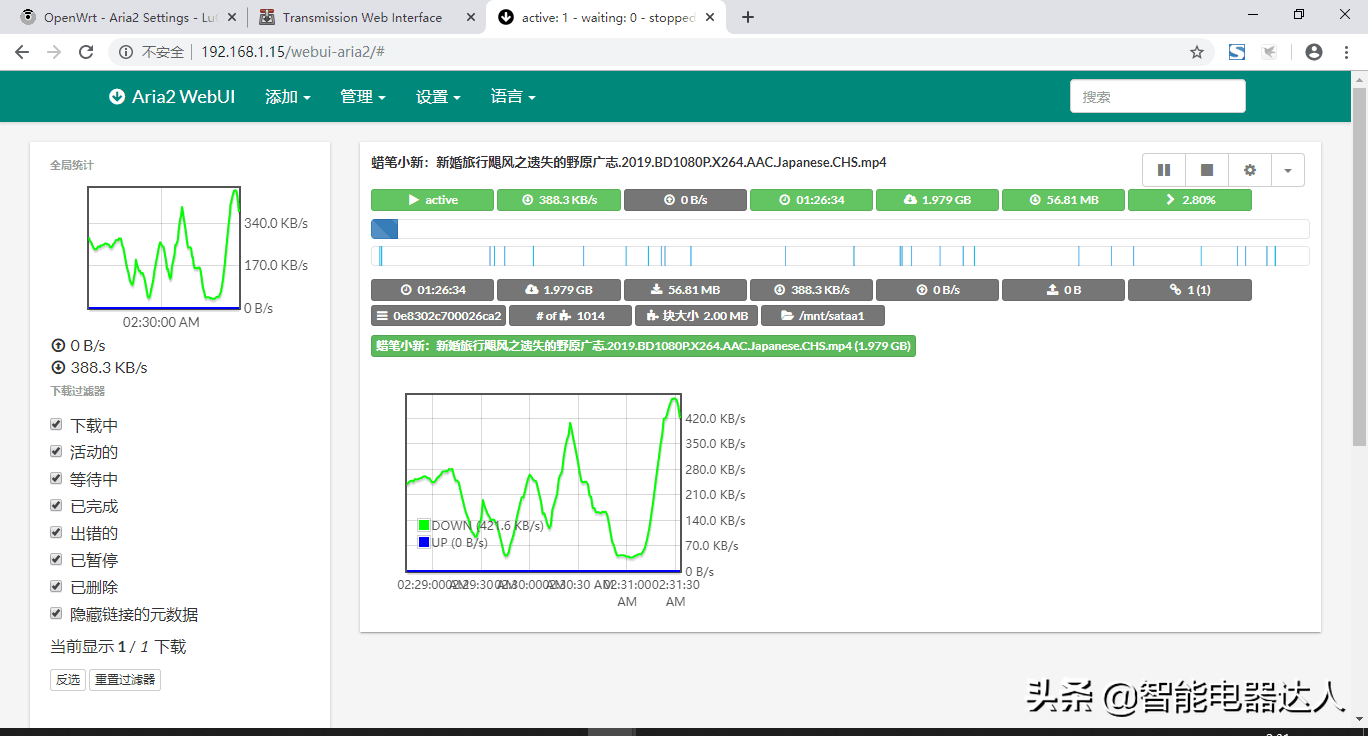
Task: Expand the 添加 dropdown menu
Action: point(287,97)
